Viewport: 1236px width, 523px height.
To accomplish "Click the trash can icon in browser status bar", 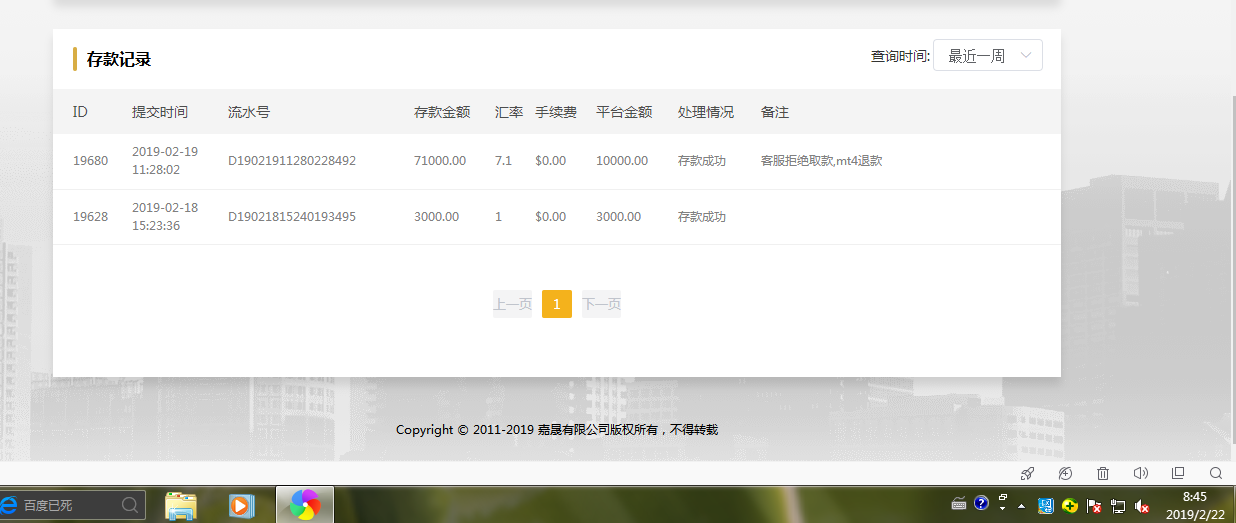I will point(1103,473).
